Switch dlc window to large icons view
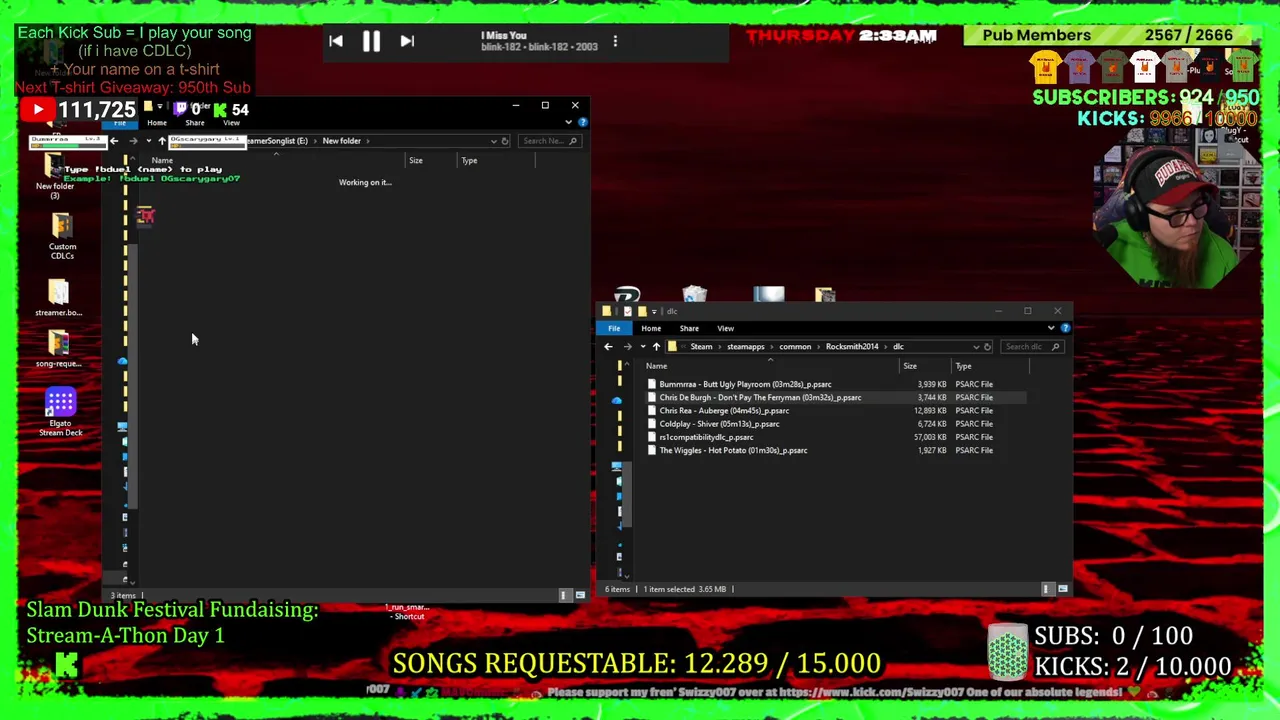 click(x=1062, y=589)
